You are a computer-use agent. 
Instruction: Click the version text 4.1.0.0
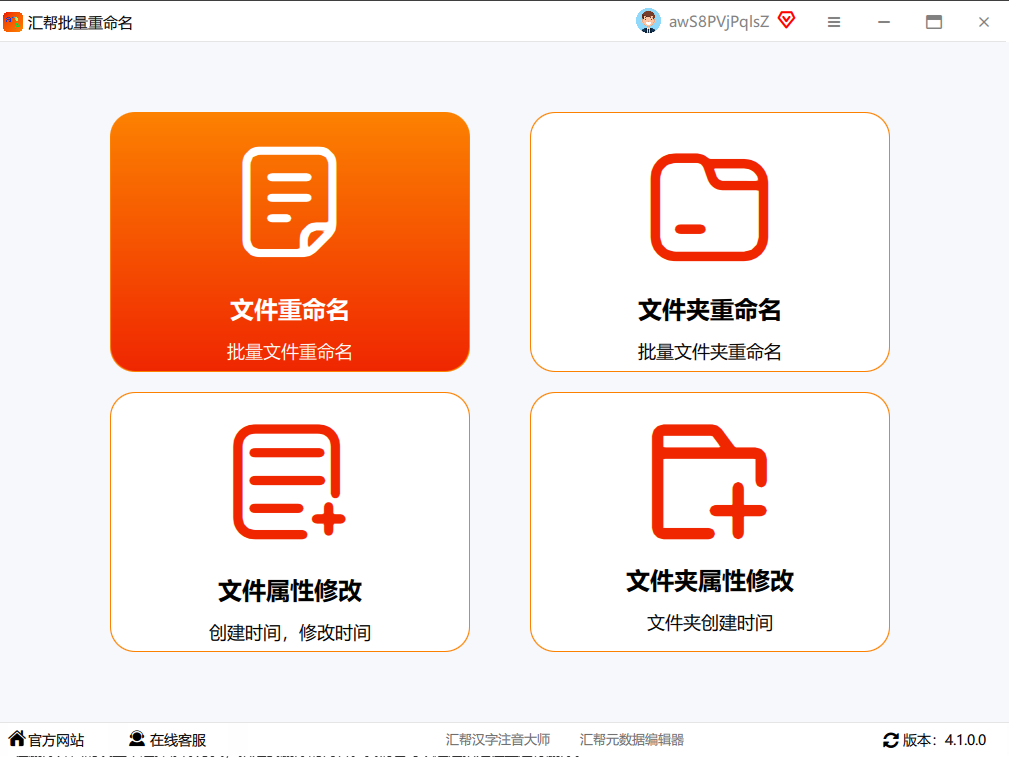pos(965,740)
